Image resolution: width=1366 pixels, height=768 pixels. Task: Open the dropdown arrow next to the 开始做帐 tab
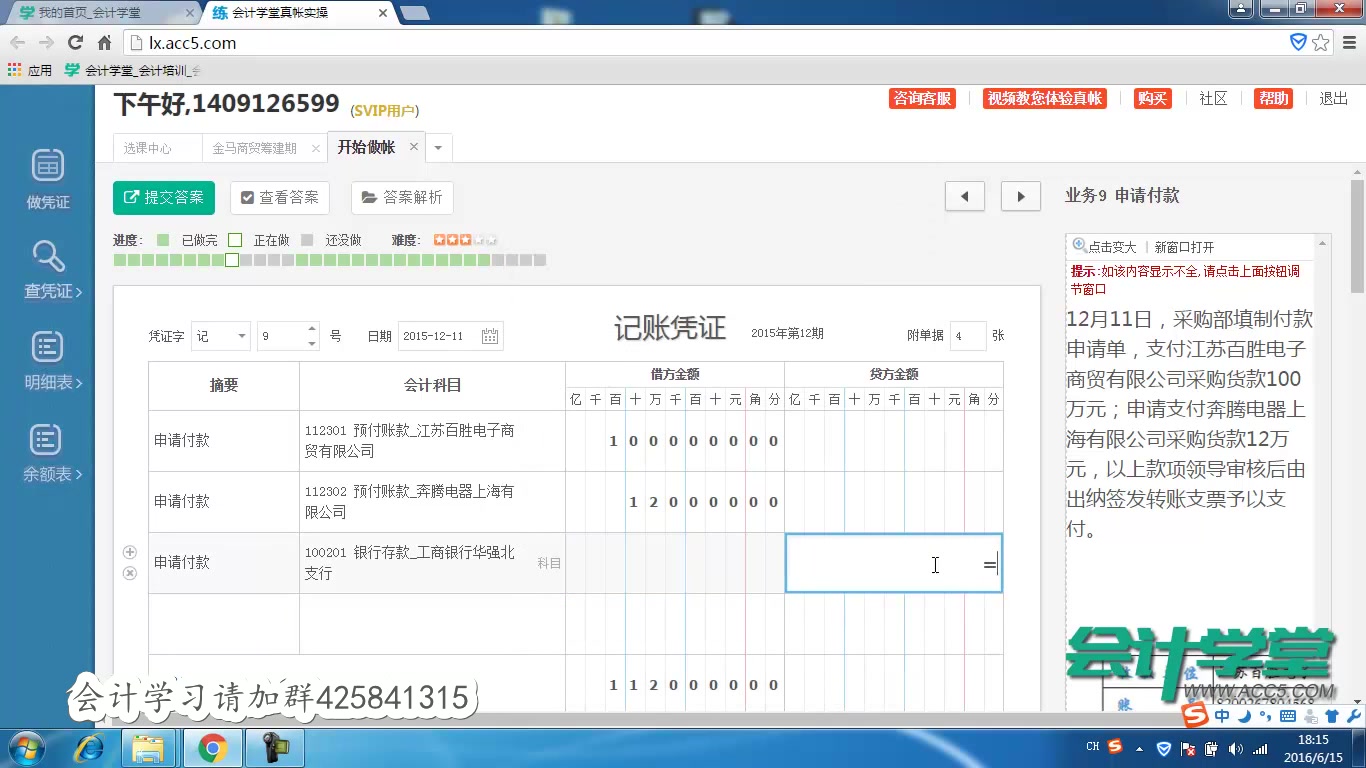tap(438, 146)
